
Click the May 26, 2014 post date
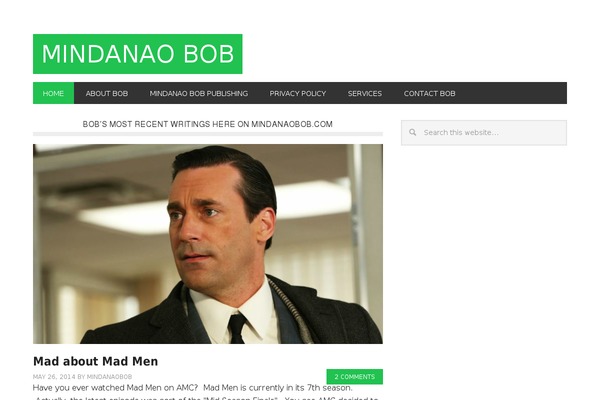click(x=54, y=377)
